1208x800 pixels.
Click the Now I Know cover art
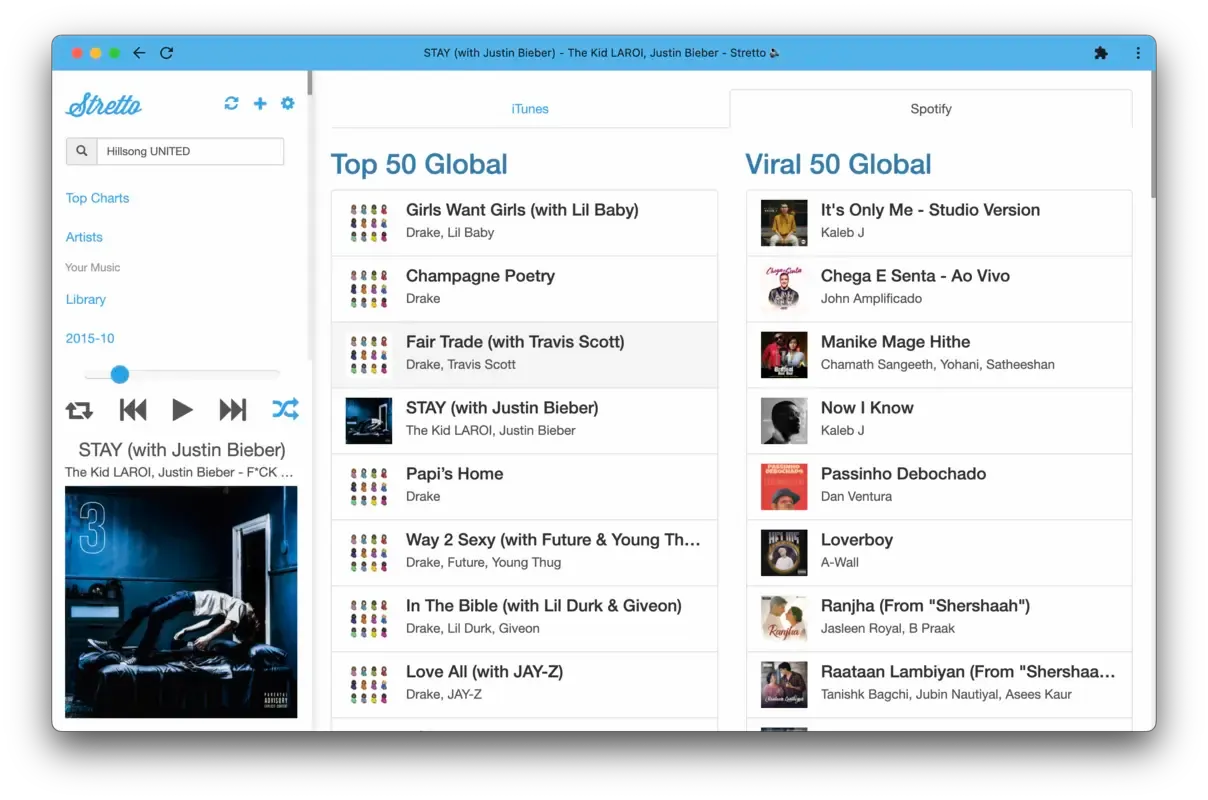(784, 421)
